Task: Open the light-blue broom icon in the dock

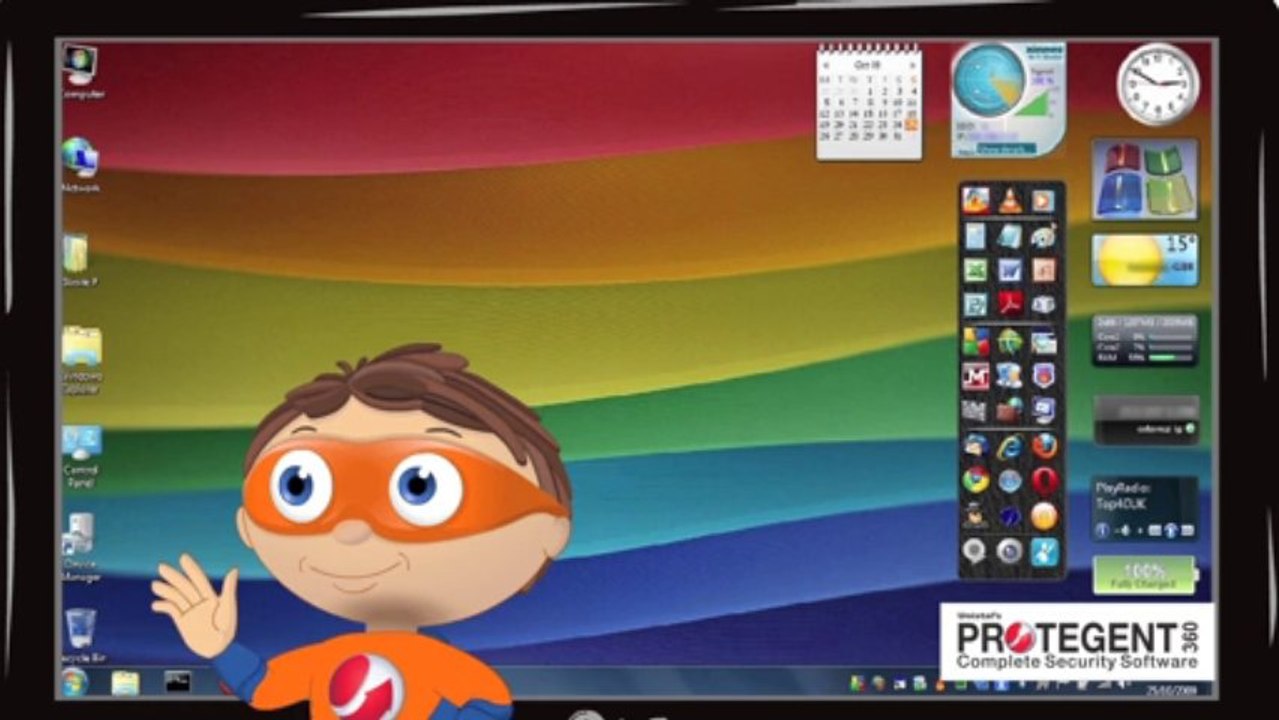Action: click(x=1044, y=550)
